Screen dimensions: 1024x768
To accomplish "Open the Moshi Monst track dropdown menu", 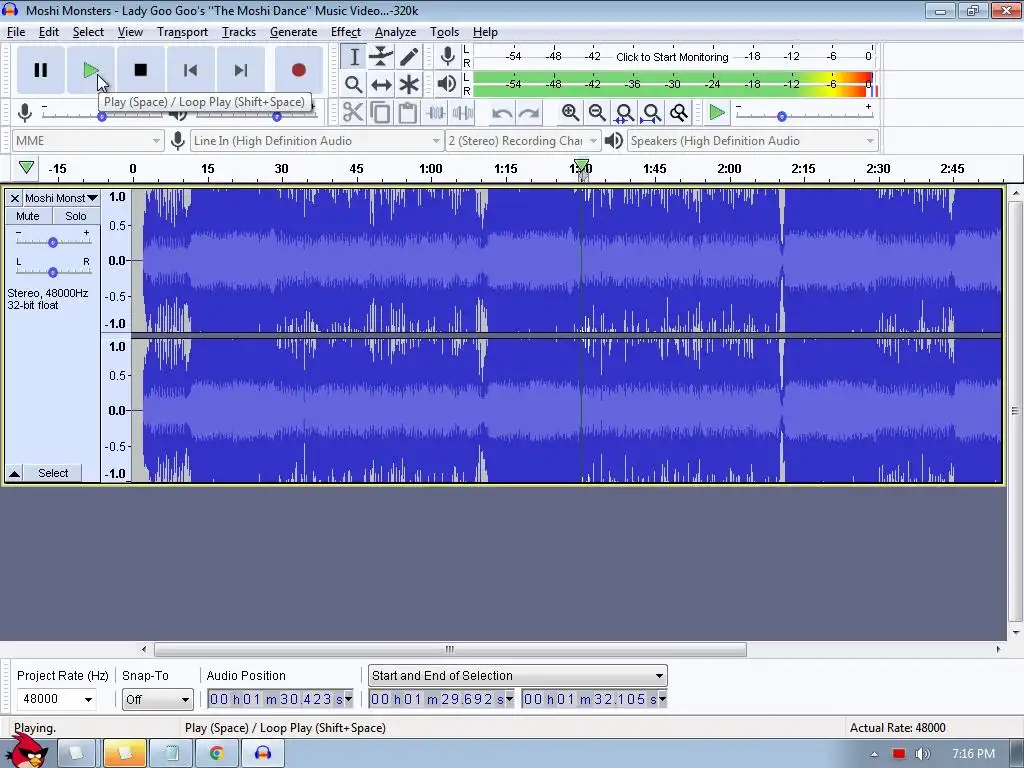I will click(x=61, y=198).
